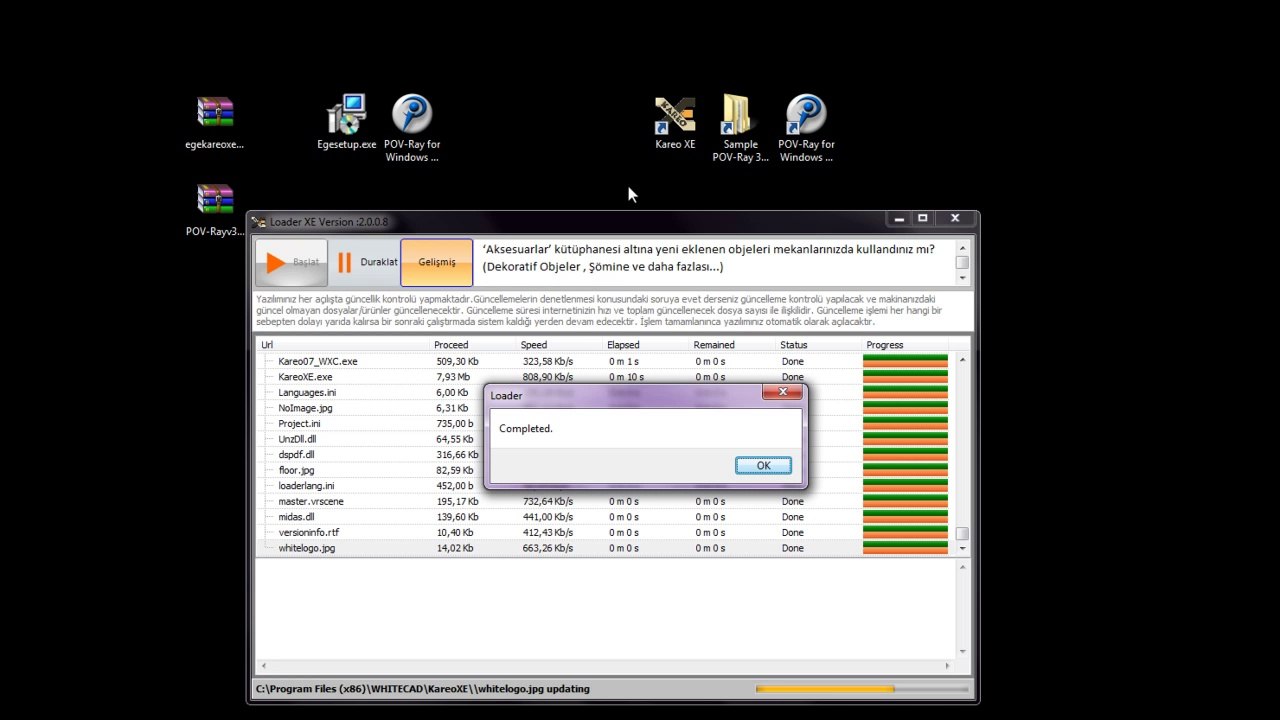Viewport: 1280px width, 720px height.
Task: Confirm the Completed dialog with OK
Action: 763,465
